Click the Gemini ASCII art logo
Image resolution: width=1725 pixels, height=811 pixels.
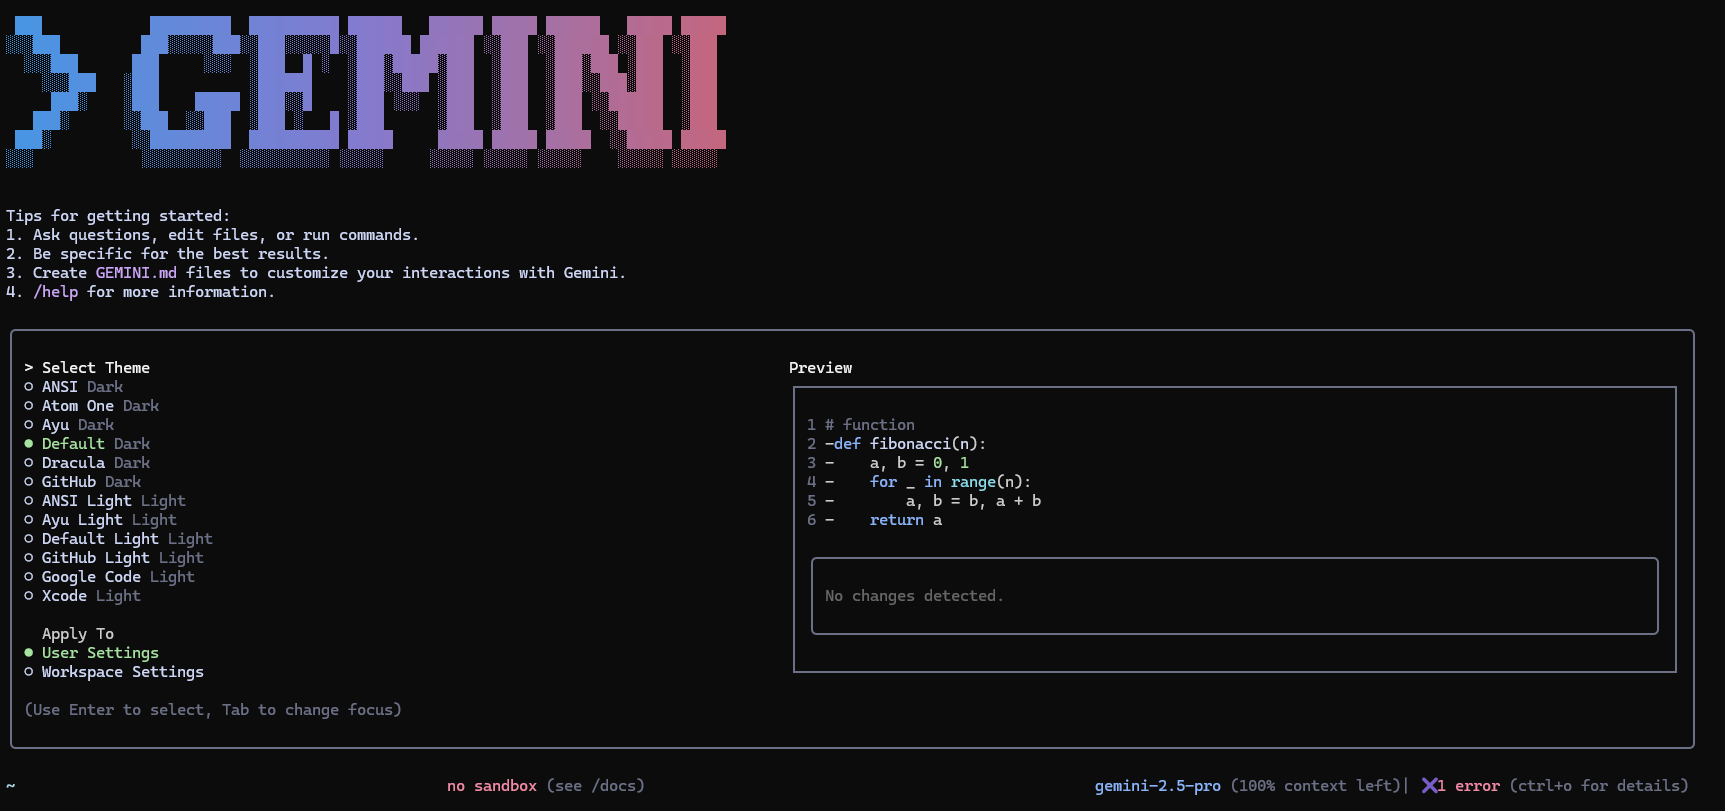coord(430,90)
